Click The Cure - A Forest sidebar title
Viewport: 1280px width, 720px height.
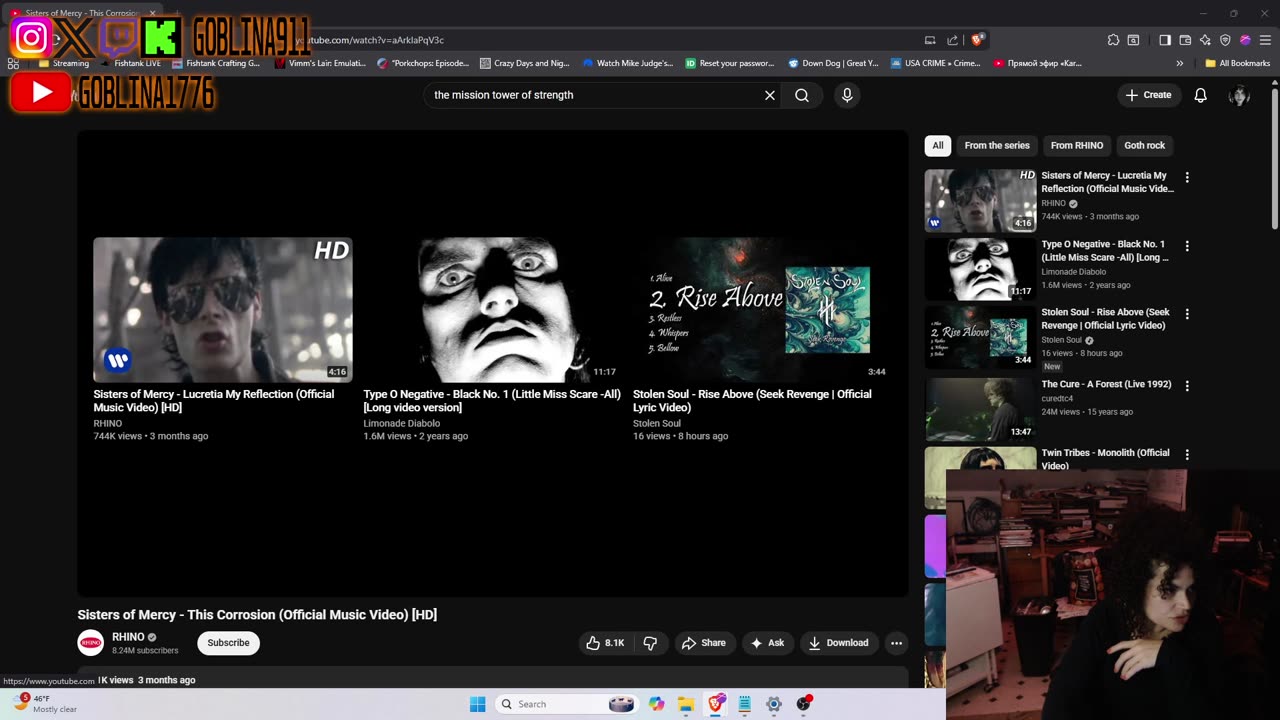coord(1106,384)
